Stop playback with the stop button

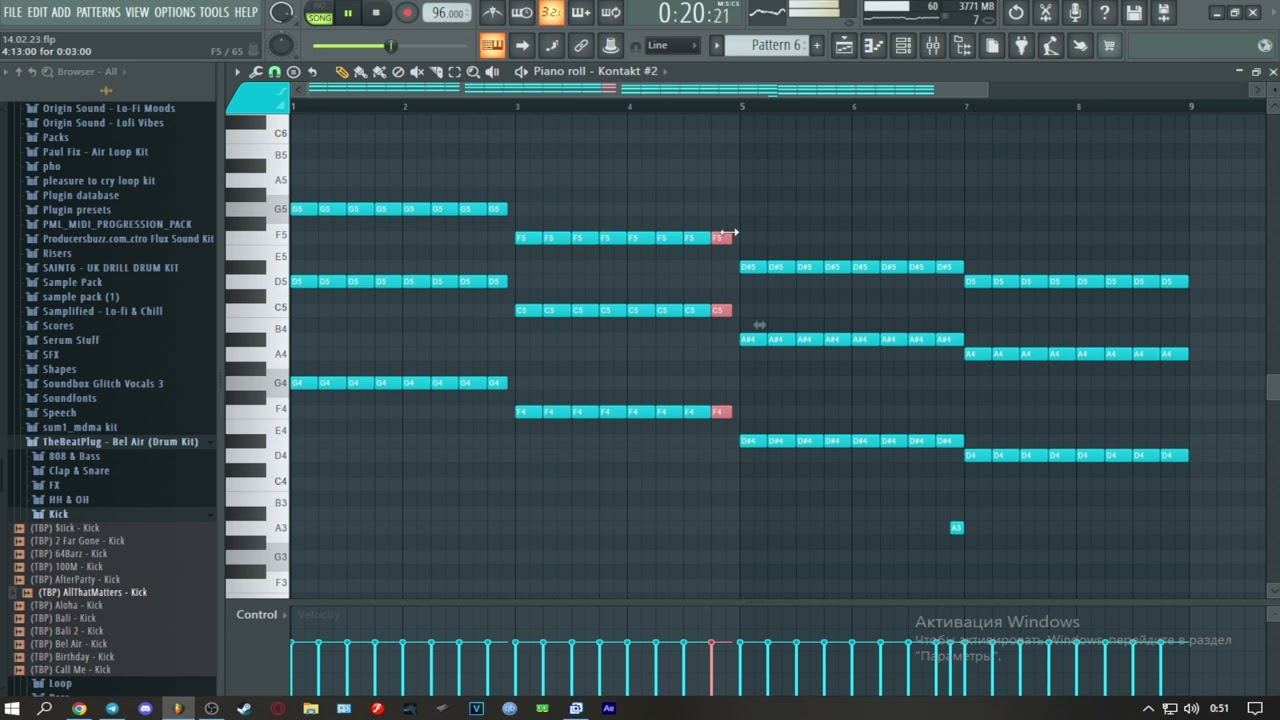[376, 13]
